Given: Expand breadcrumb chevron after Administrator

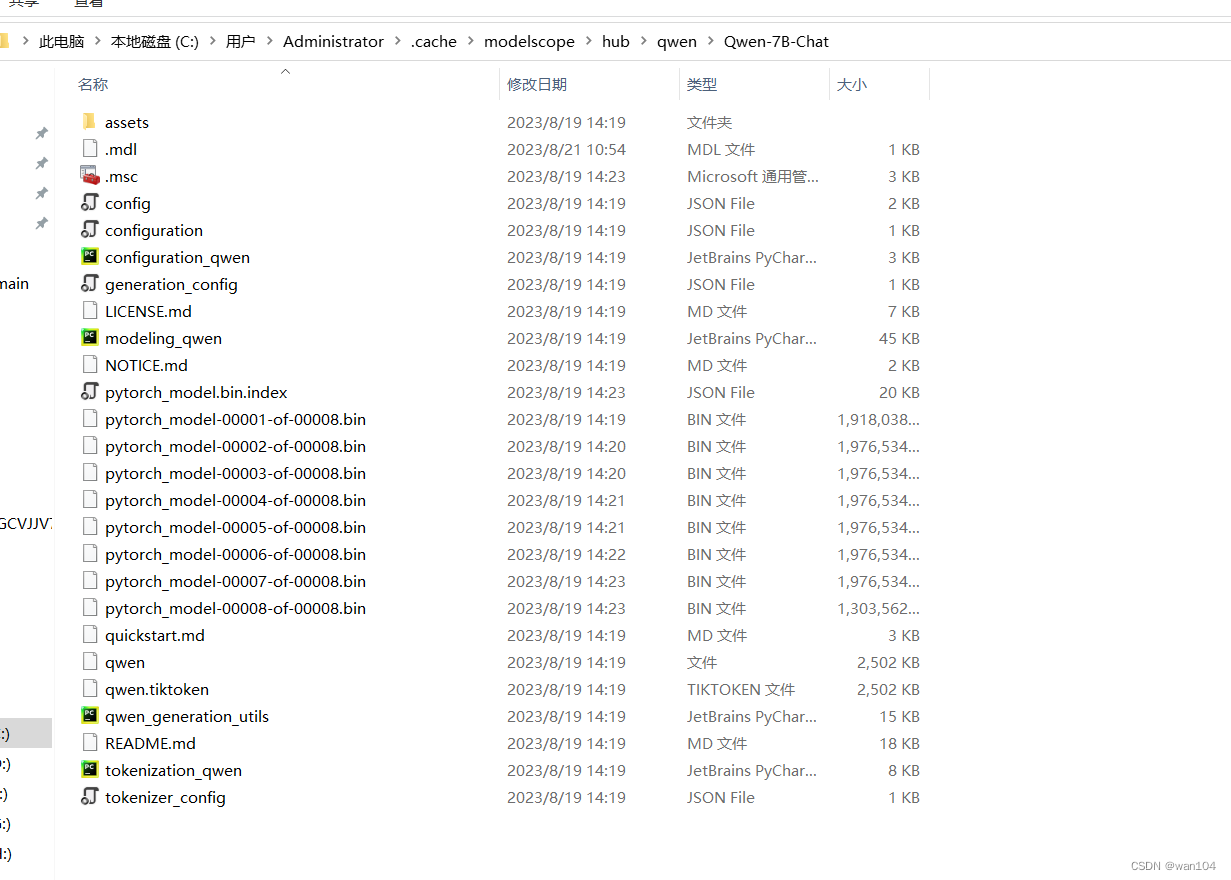Looking at the screenshot, I should [397, 42].
